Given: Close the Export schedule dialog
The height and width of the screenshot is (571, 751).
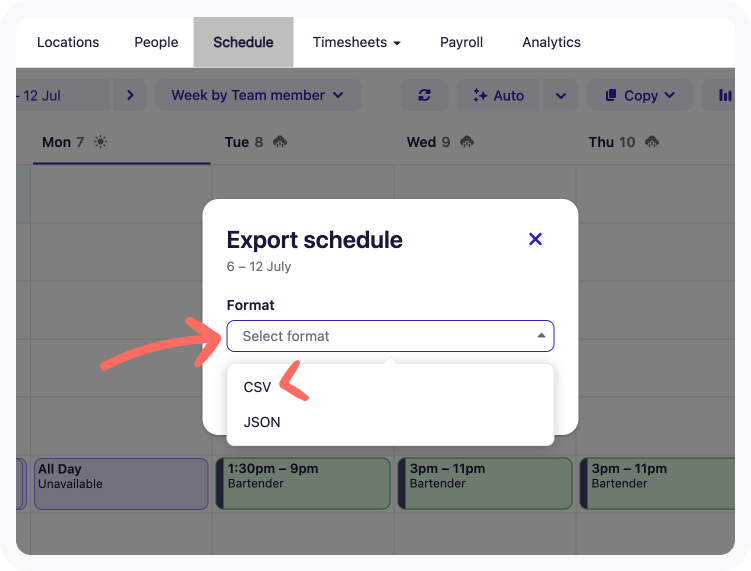Looking at the screenshot, I should [x=535, y=239].
